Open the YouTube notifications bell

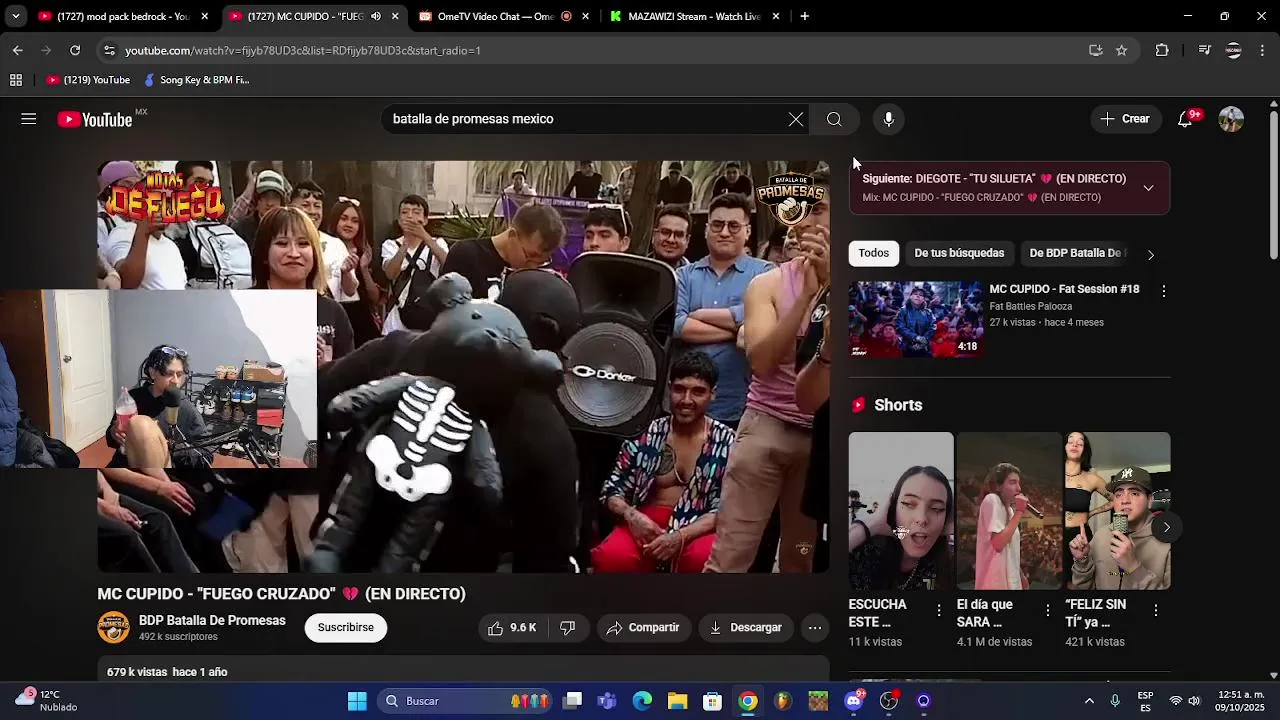[1185, 119]
